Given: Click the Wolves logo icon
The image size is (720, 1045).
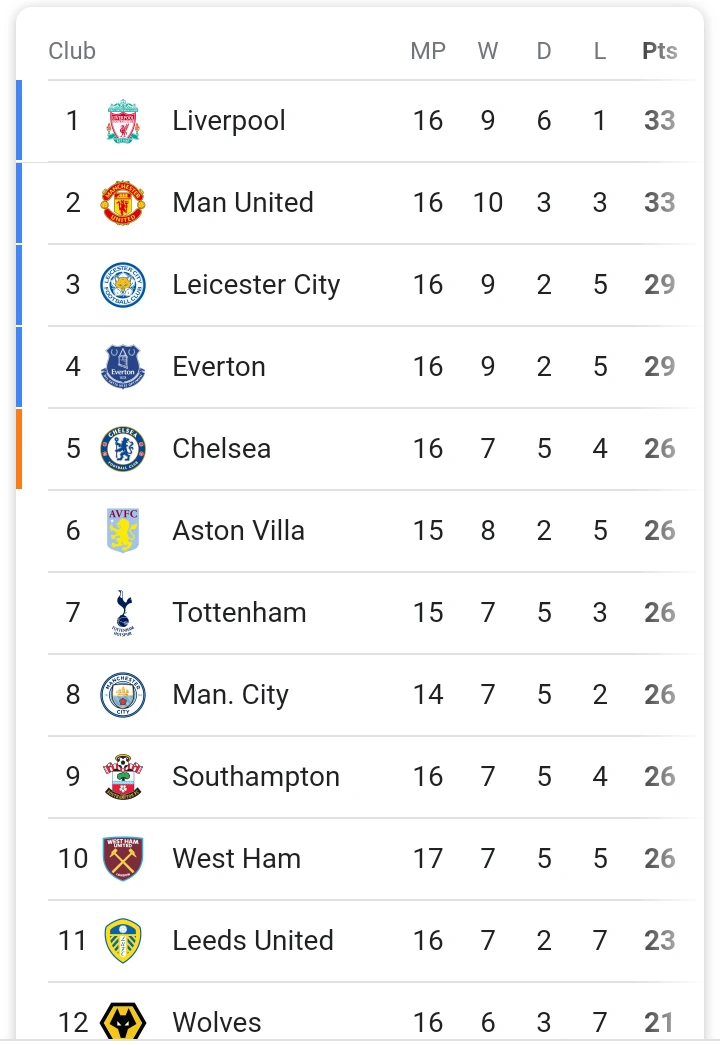Looking at the screenshot, I should (x=123, y=1022).
